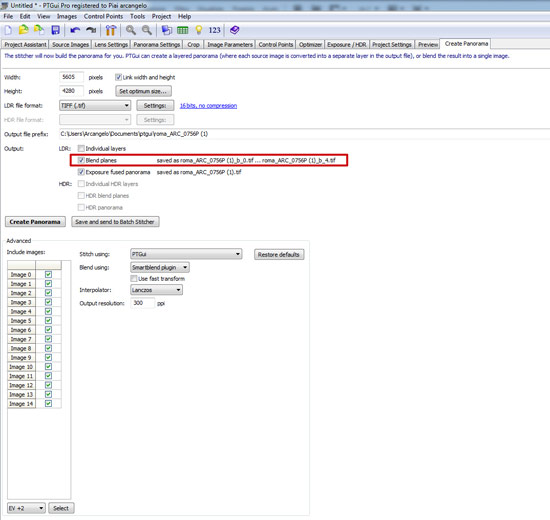The image size is (550, 520).
Task: Click the light bulb toolbar icon
Action: click(199, 31)
